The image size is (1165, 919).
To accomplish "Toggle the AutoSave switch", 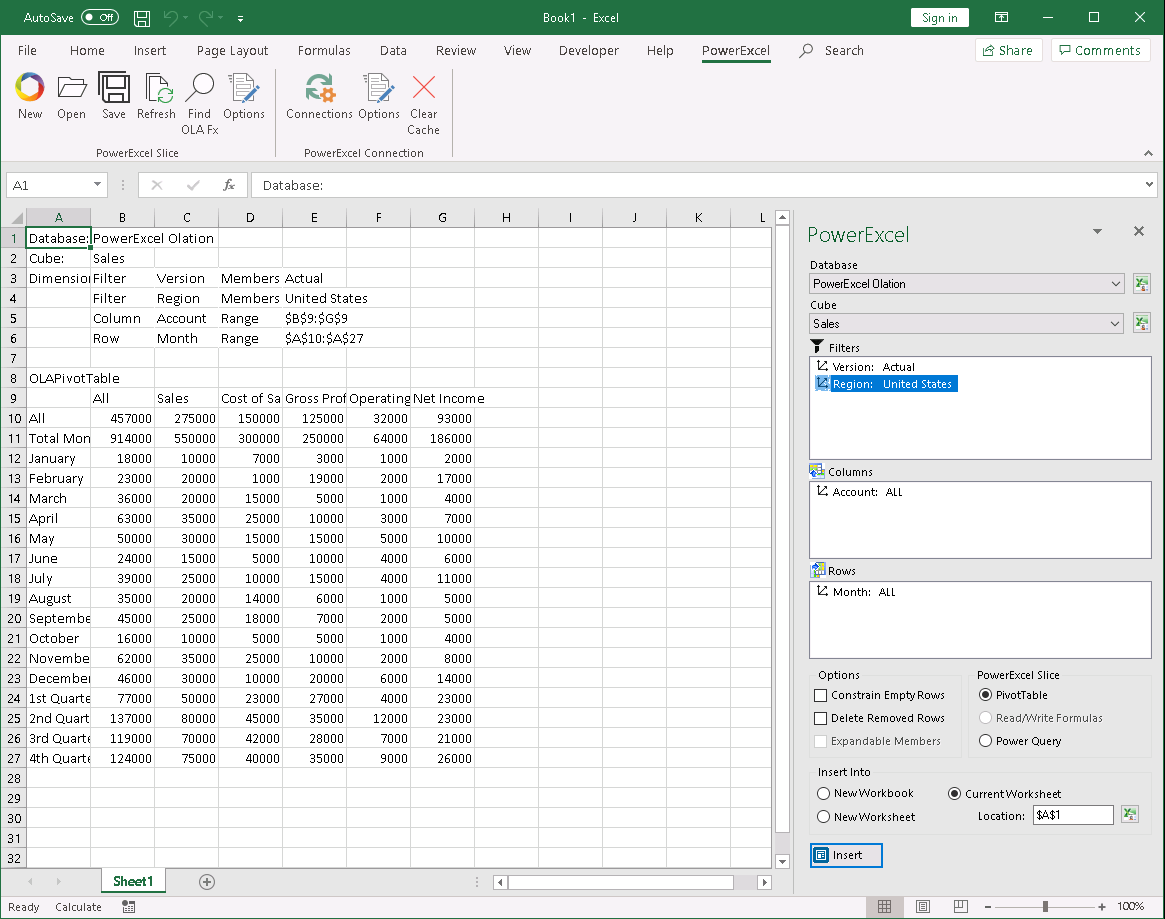I will coord(100,17).
